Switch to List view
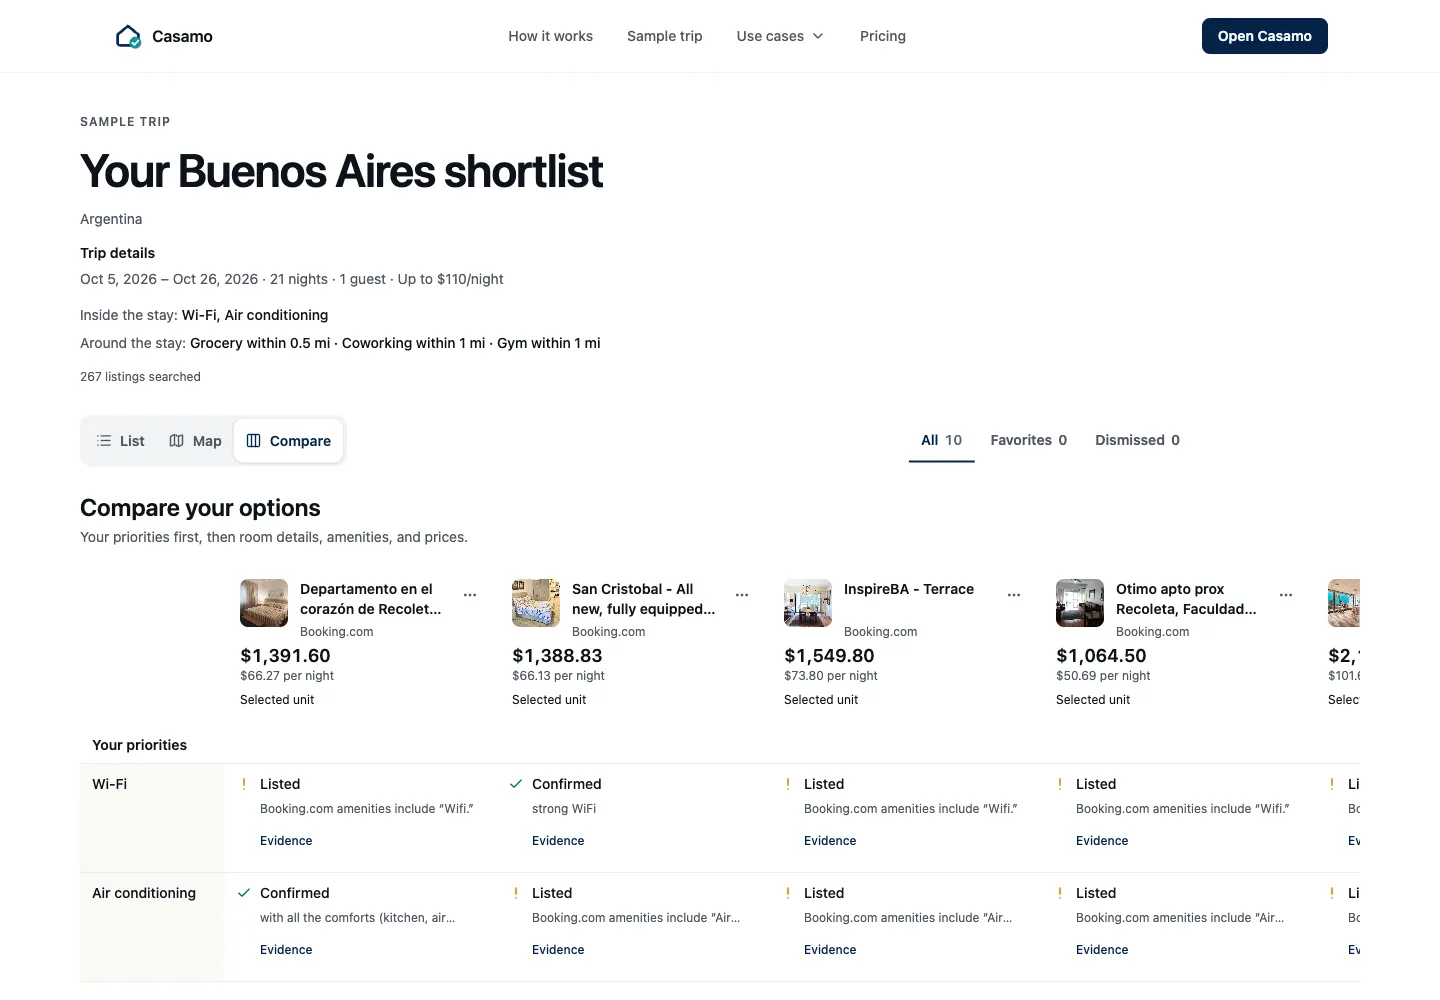The width and height of the screenshot is (1440, 1000). pos(120,441)
